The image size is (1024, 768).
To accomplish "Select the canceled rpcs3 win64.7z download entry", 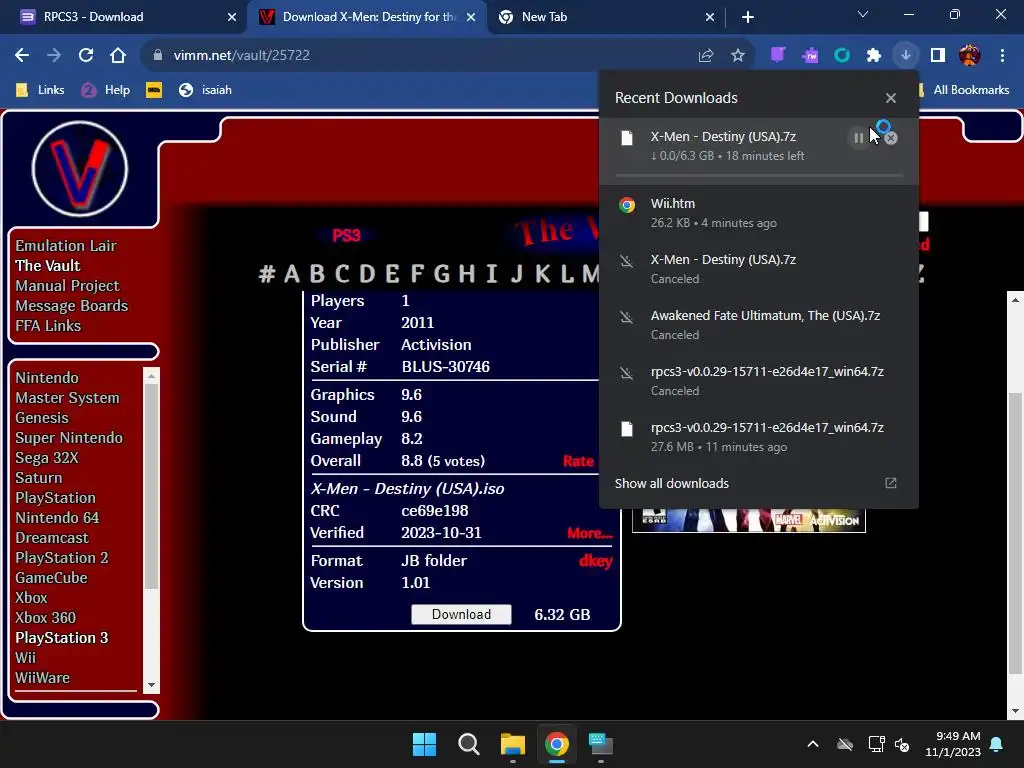I will 759,381.
